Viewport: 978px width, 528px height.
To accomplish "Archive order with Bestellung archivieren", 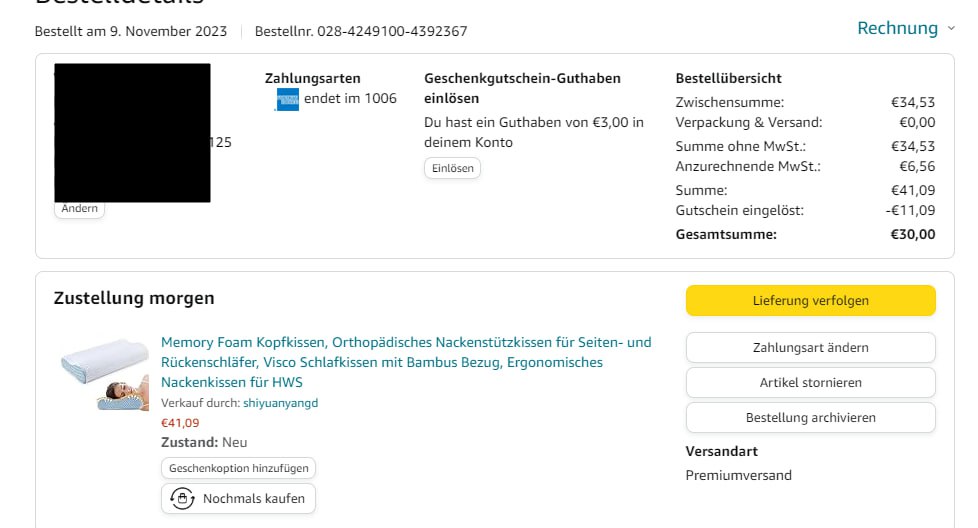I will coord(810,418).
